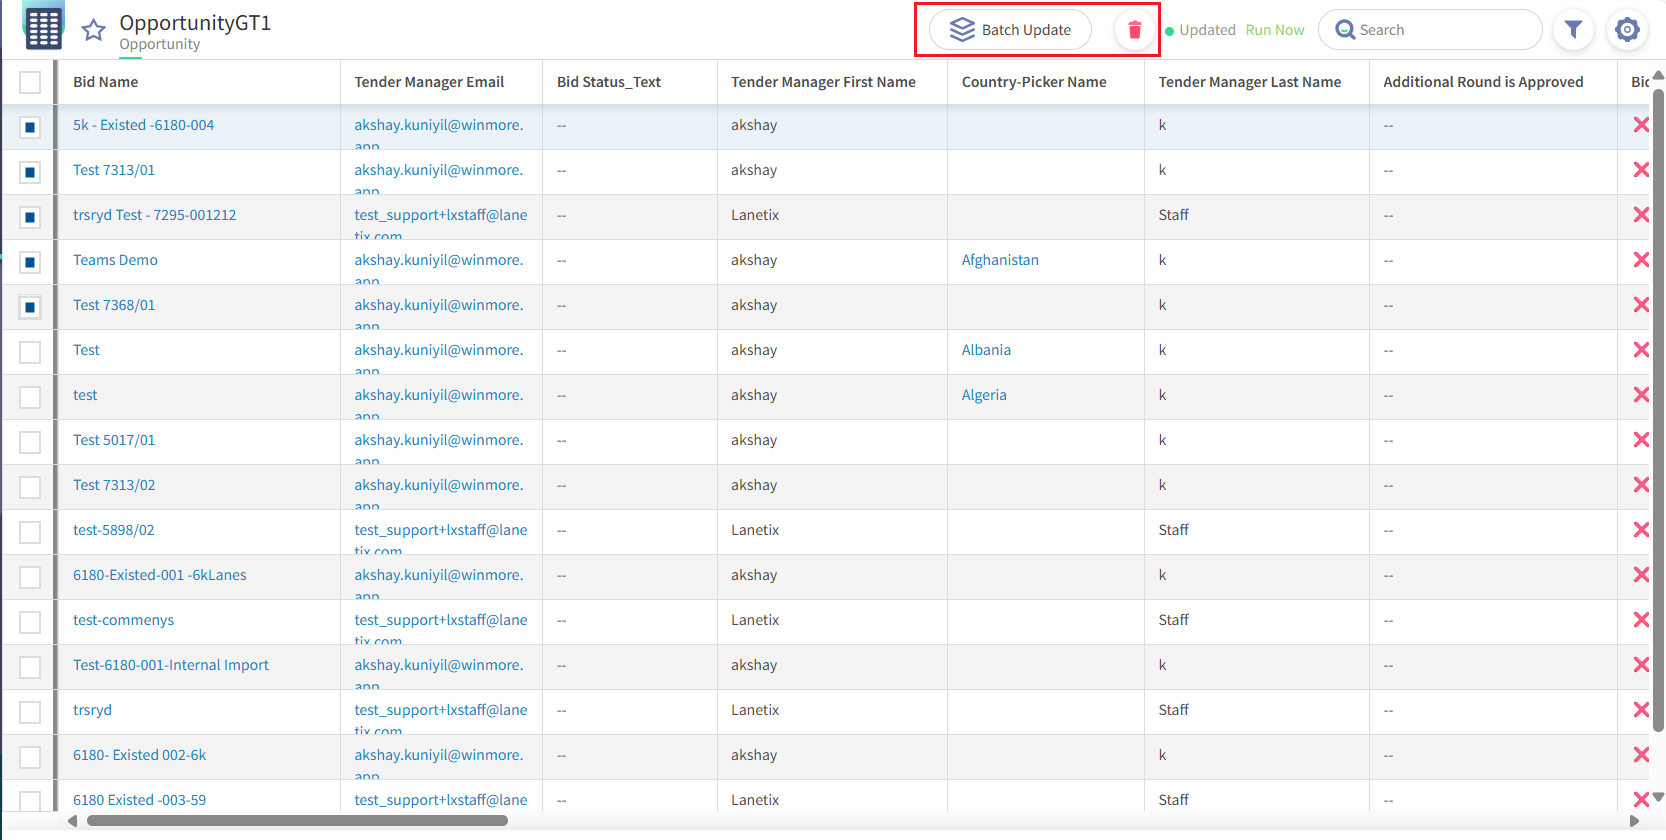Open the filter funnel icon
The width and height of the screenshot is (1666, 840).
pyautogui.click(x=1573, y=30)
